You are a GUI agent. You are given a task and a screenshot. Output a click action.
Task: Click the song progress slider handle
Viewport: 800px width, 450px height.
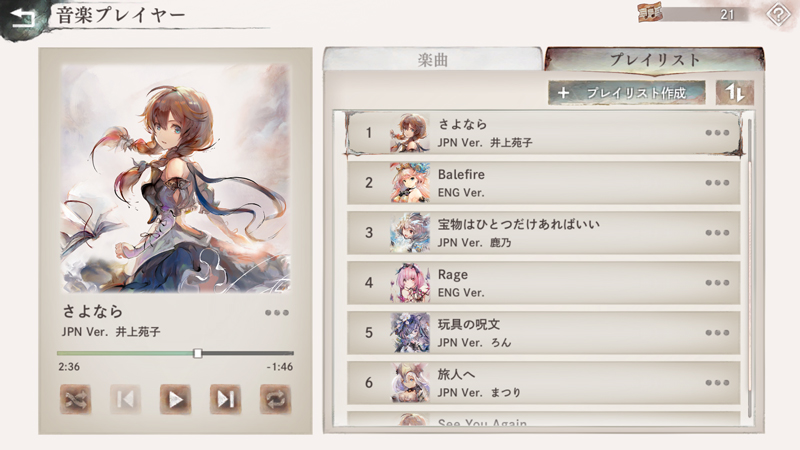click(198, 353)
